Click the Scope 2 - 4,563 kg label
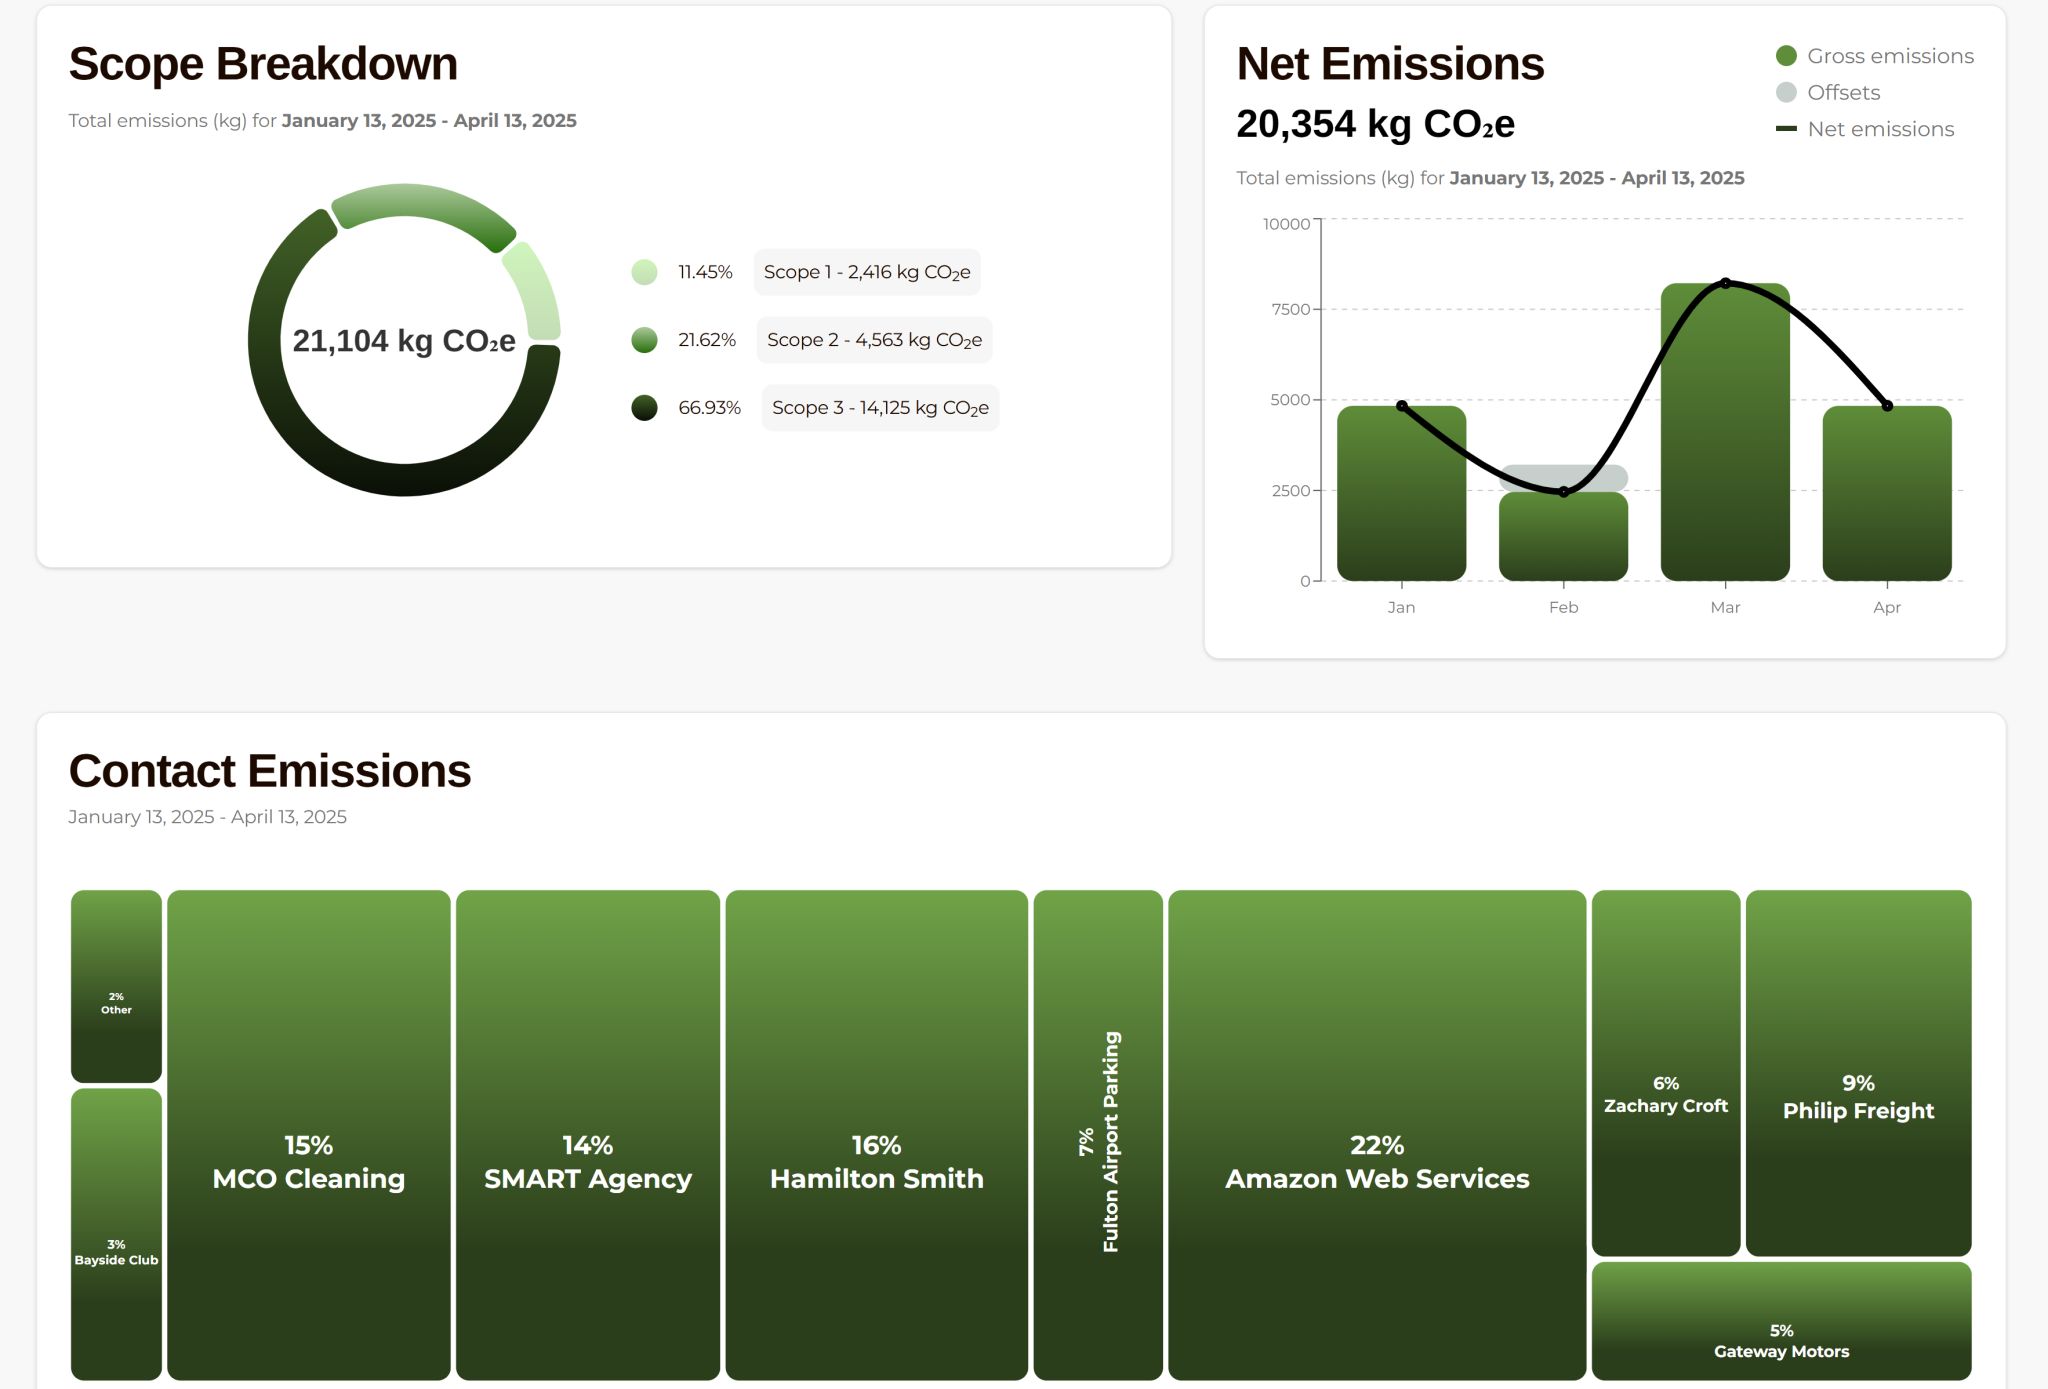Image resolution: width=2048 pixels, height=1389 pixels. click(873, 340)
